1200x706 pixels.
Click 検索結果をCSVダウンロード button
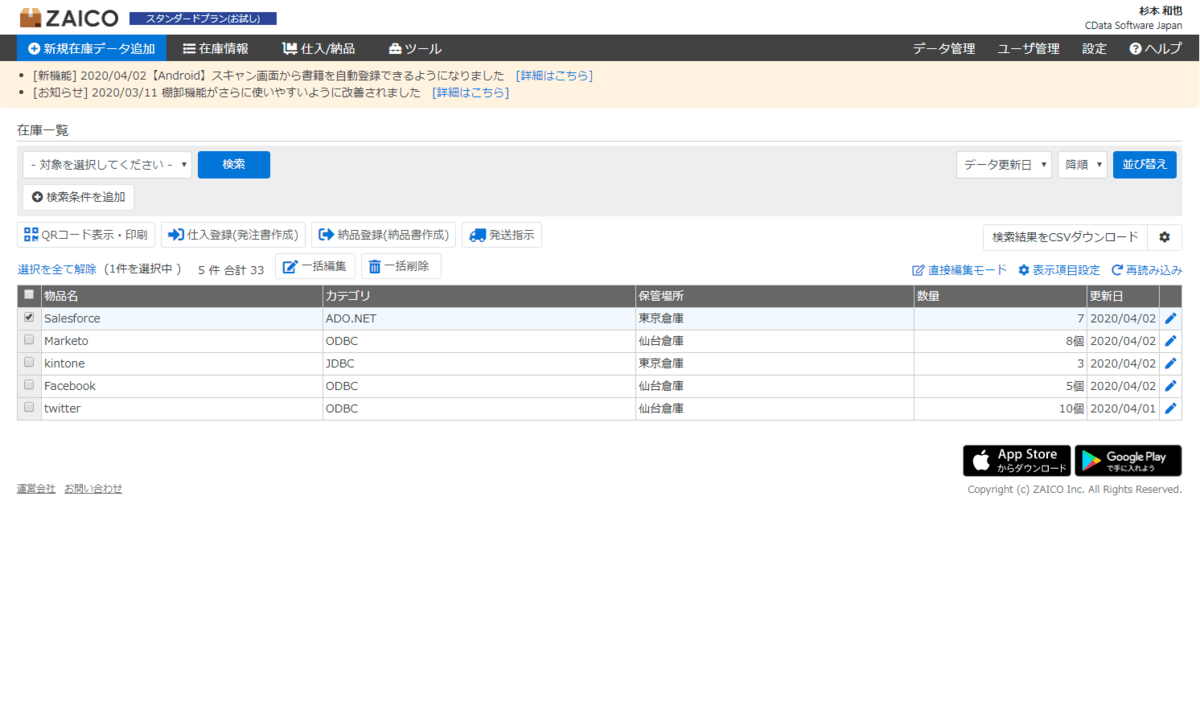click(x=1065, y=237)
